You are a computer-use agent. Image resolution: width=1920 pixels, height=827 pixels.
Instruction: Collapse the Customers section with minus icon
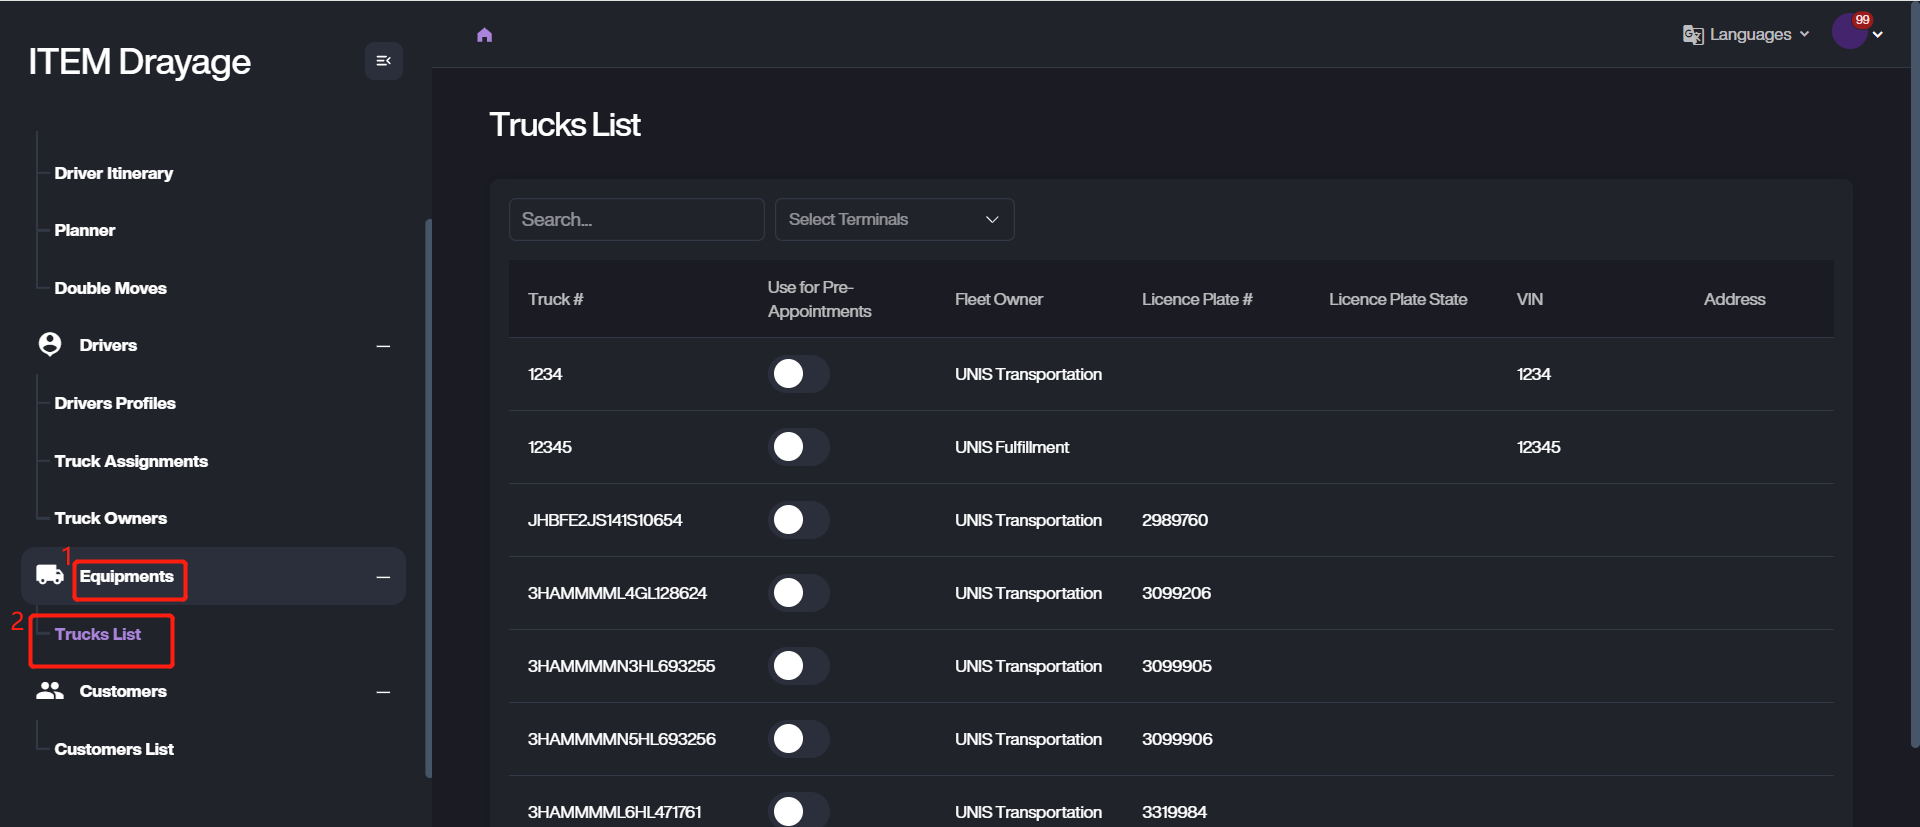[x=383, y=692]
